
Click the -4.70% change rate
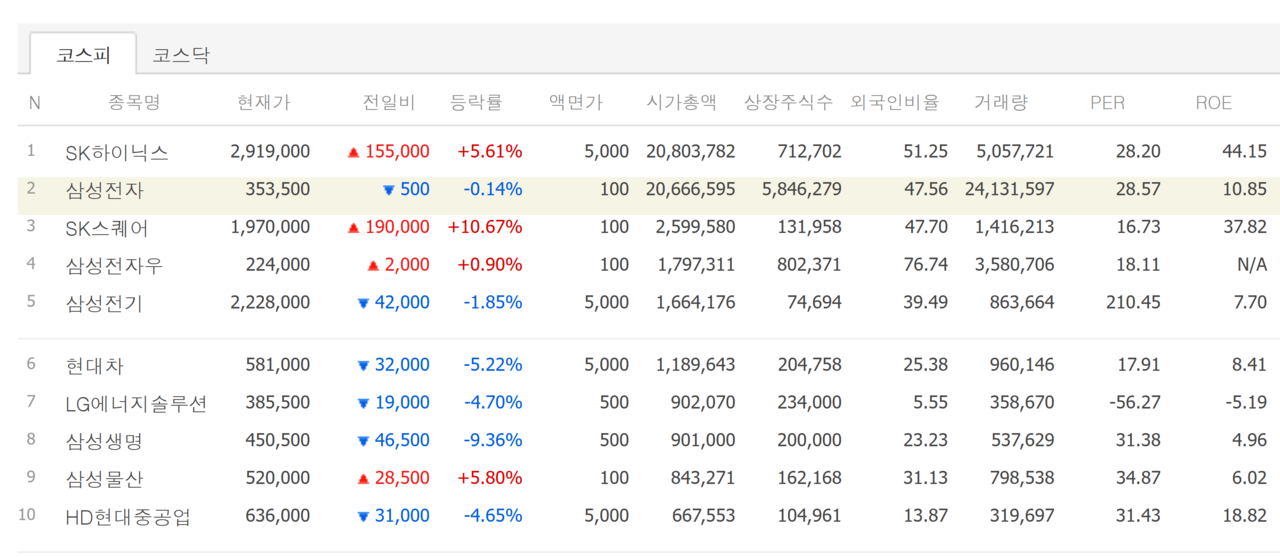click(x=493, y=403)
